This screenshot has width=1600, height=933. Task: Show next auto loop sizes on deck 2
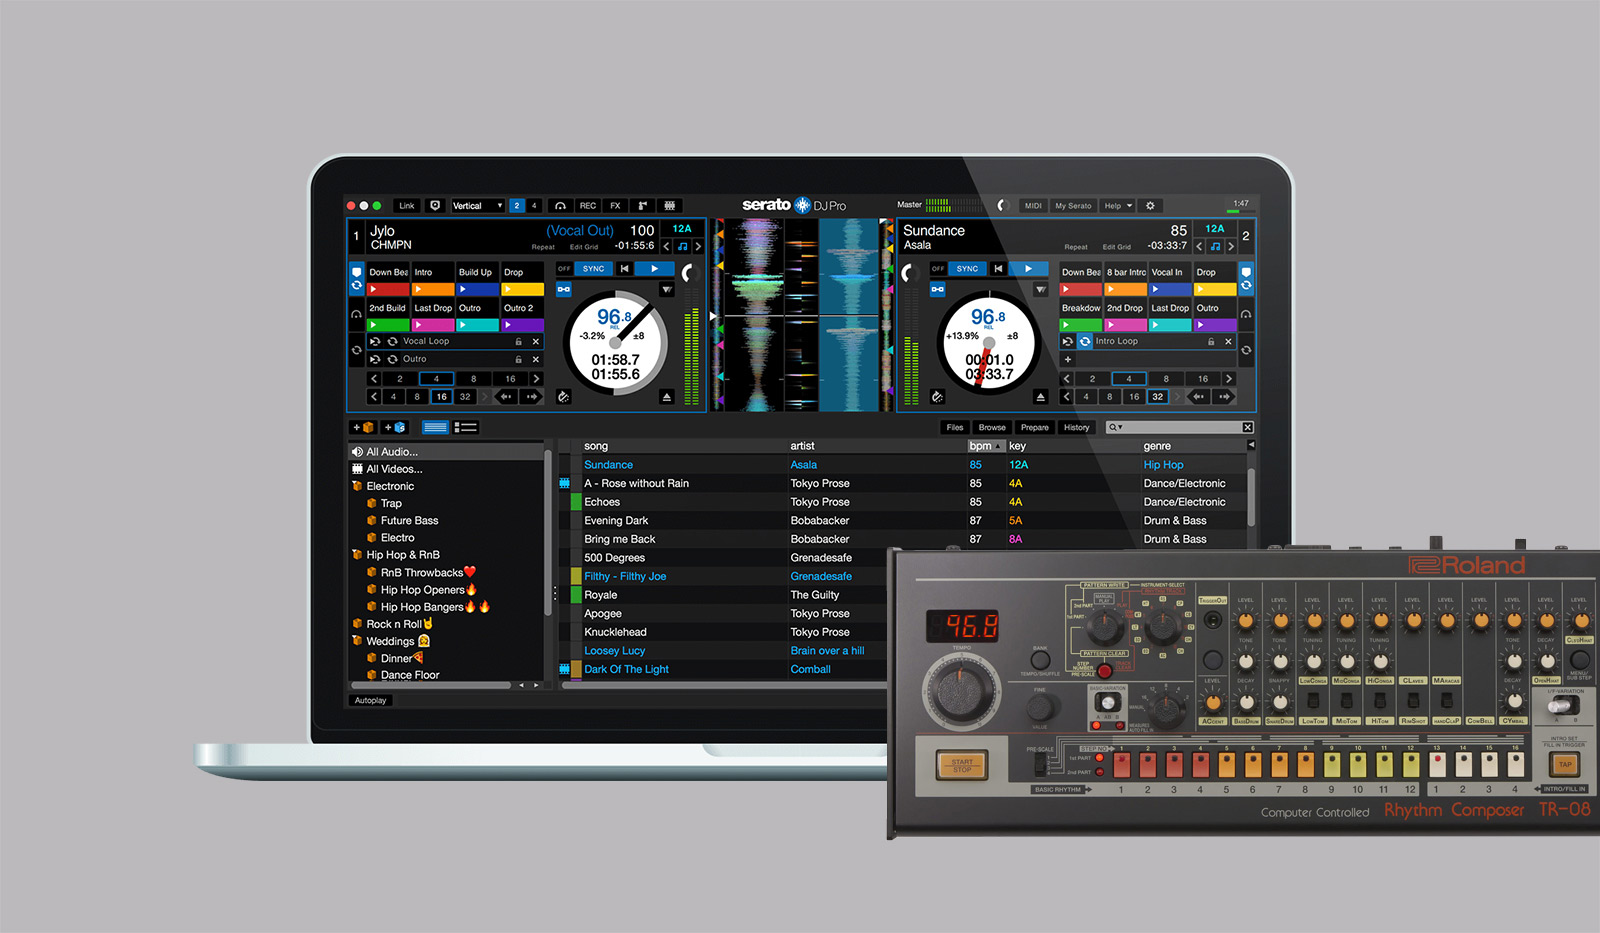[x=1229, y=379]
